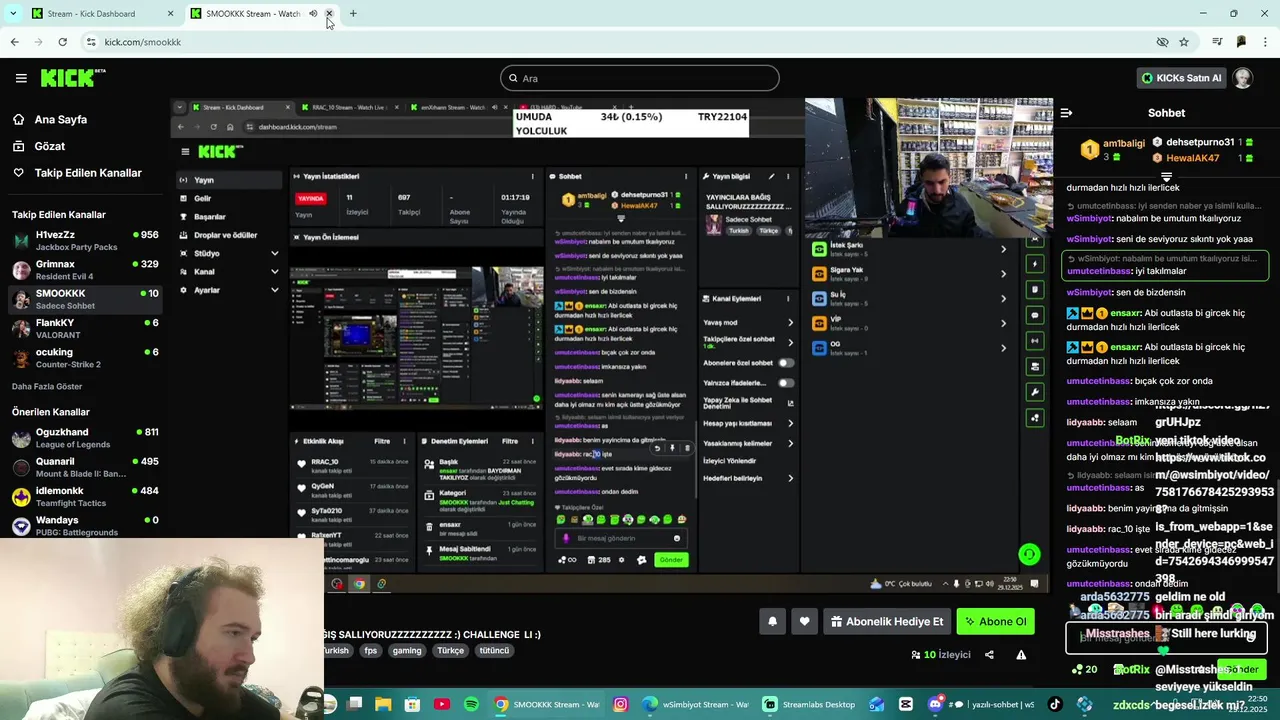The image size is (1280, 720).
Task: Click the 10 İzleyici viewer count
Action: click(941, 655)
